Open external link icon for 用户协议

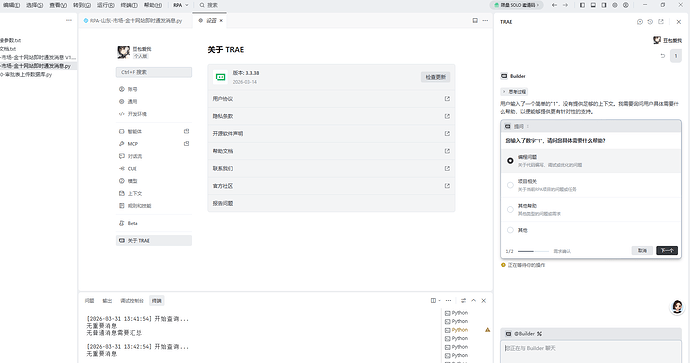coord(447,99)
